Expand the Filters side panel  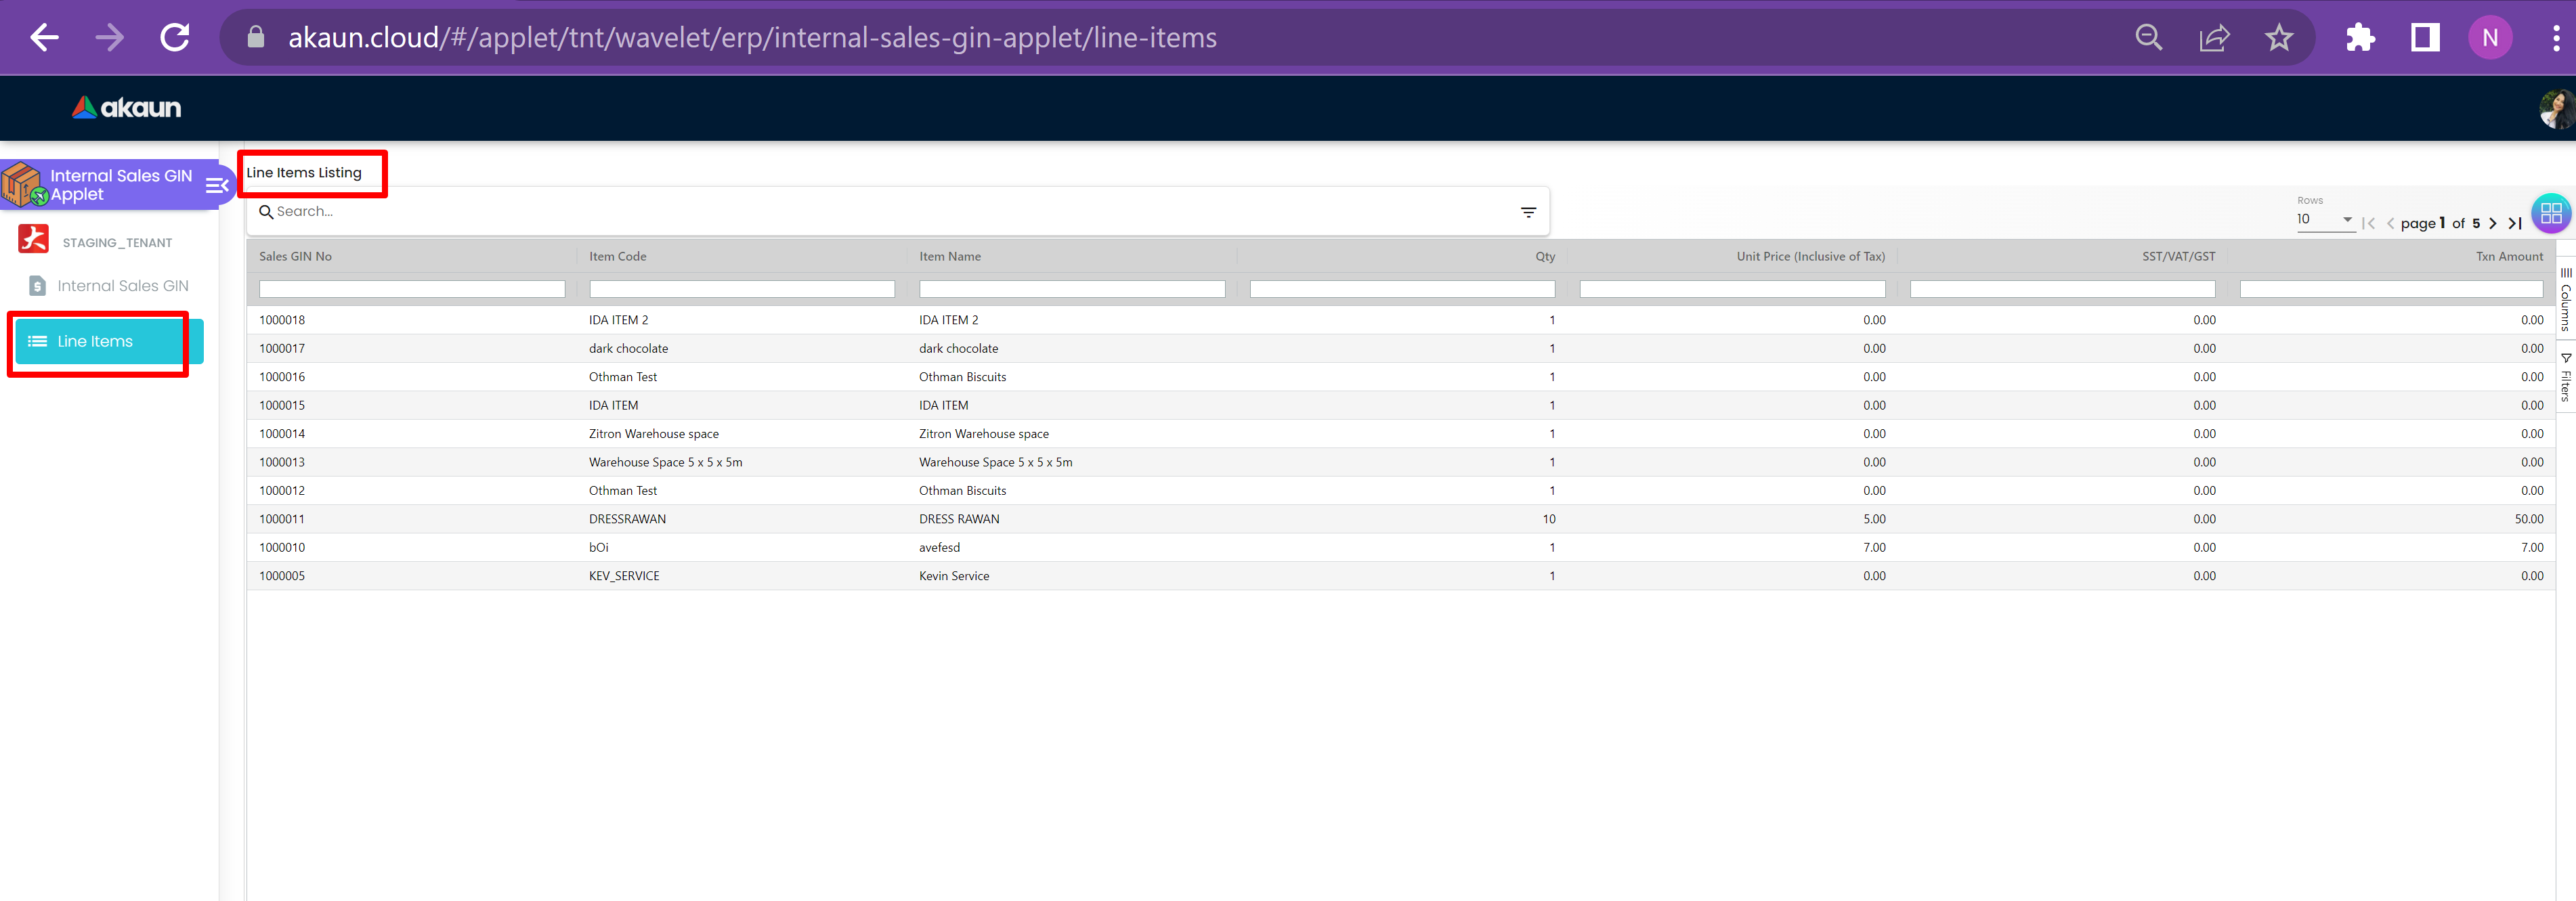tap(2565, 377)
